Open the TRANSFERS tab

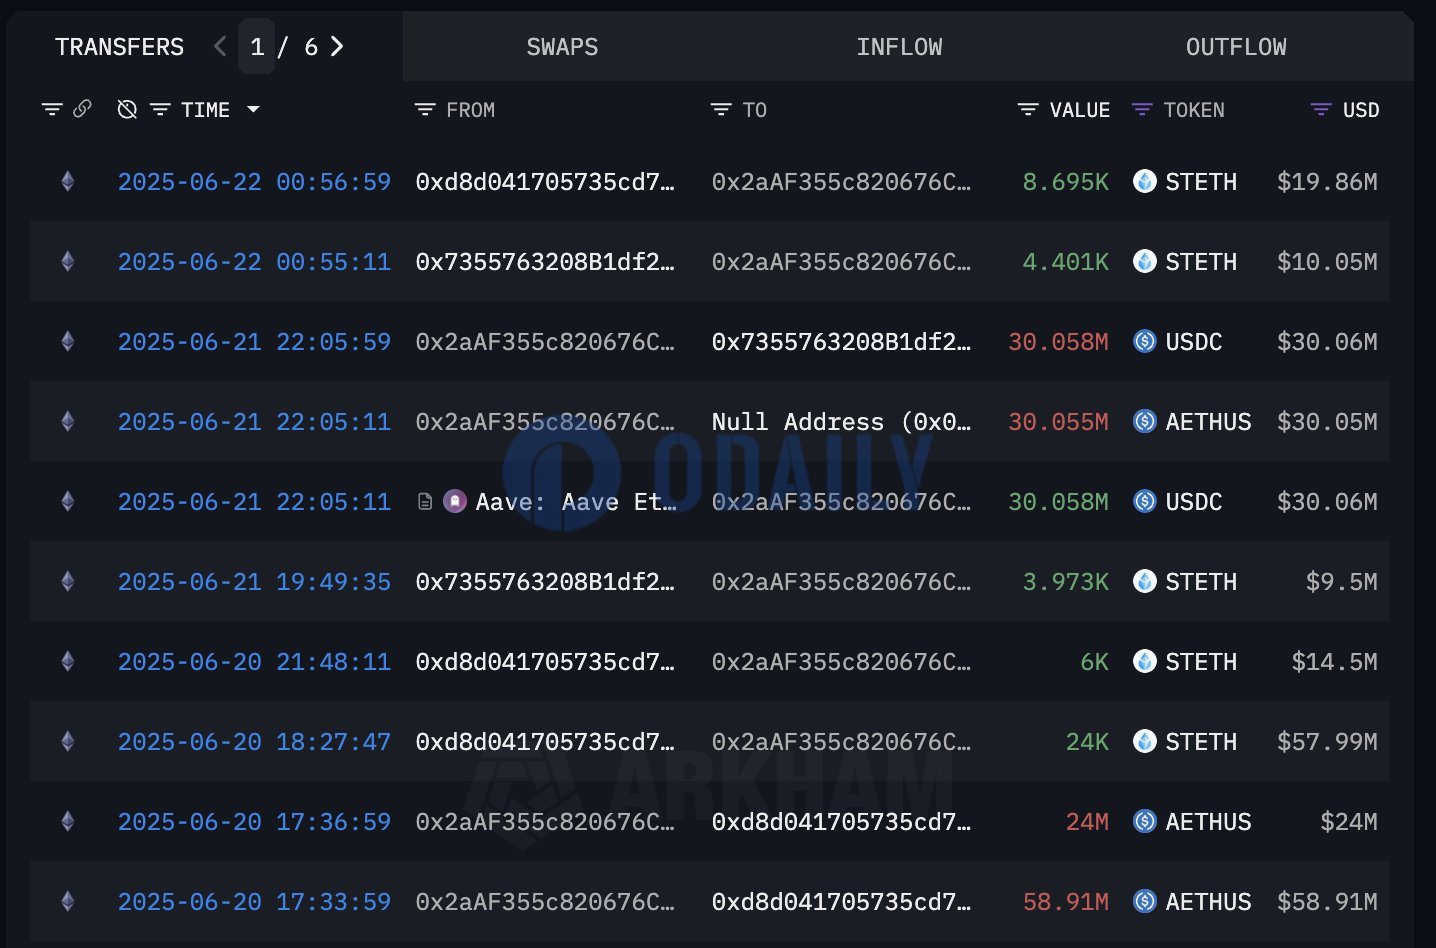pos(119,47)
